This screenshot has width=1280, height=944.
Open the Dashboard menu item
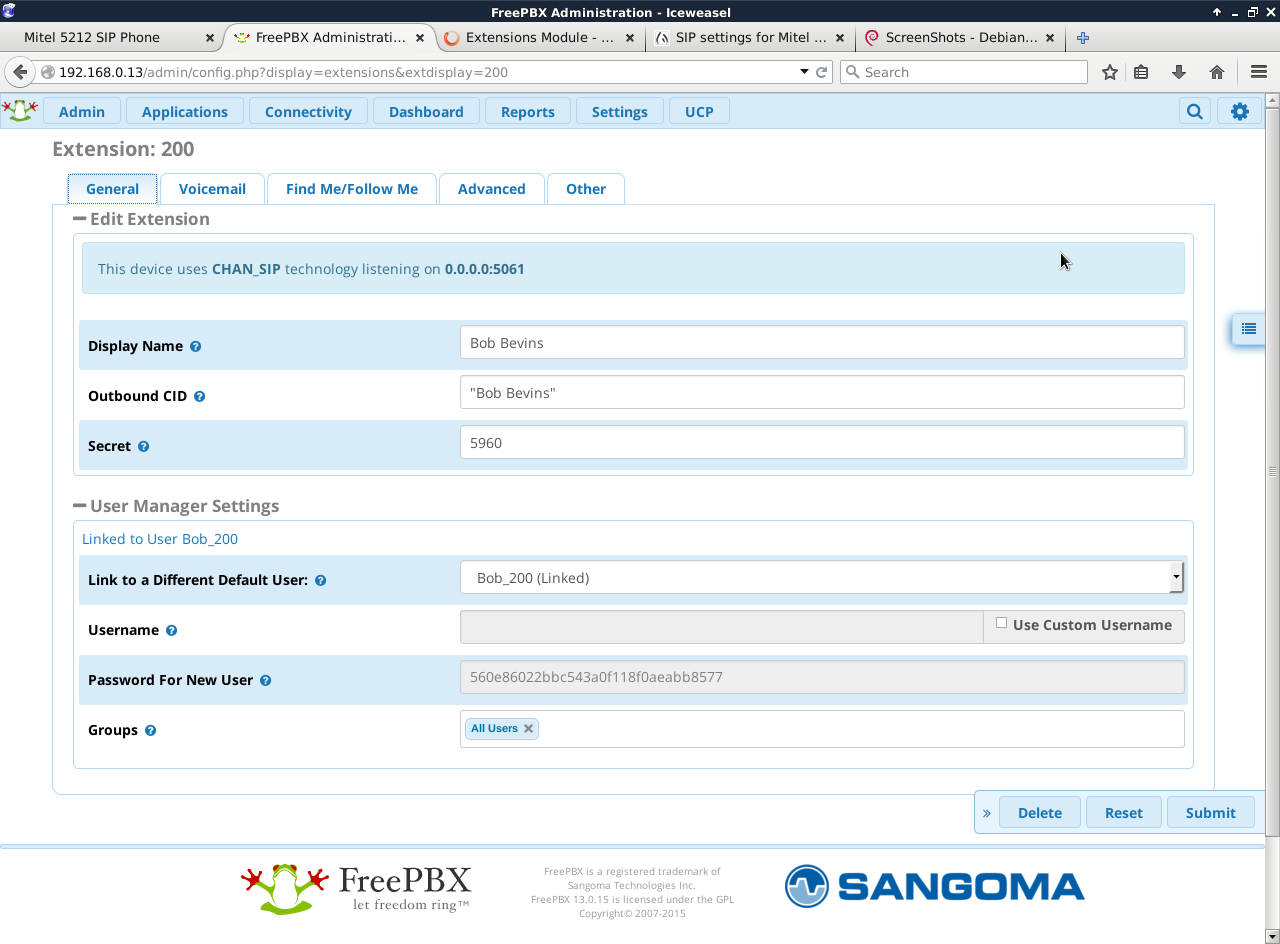(426, 111)
